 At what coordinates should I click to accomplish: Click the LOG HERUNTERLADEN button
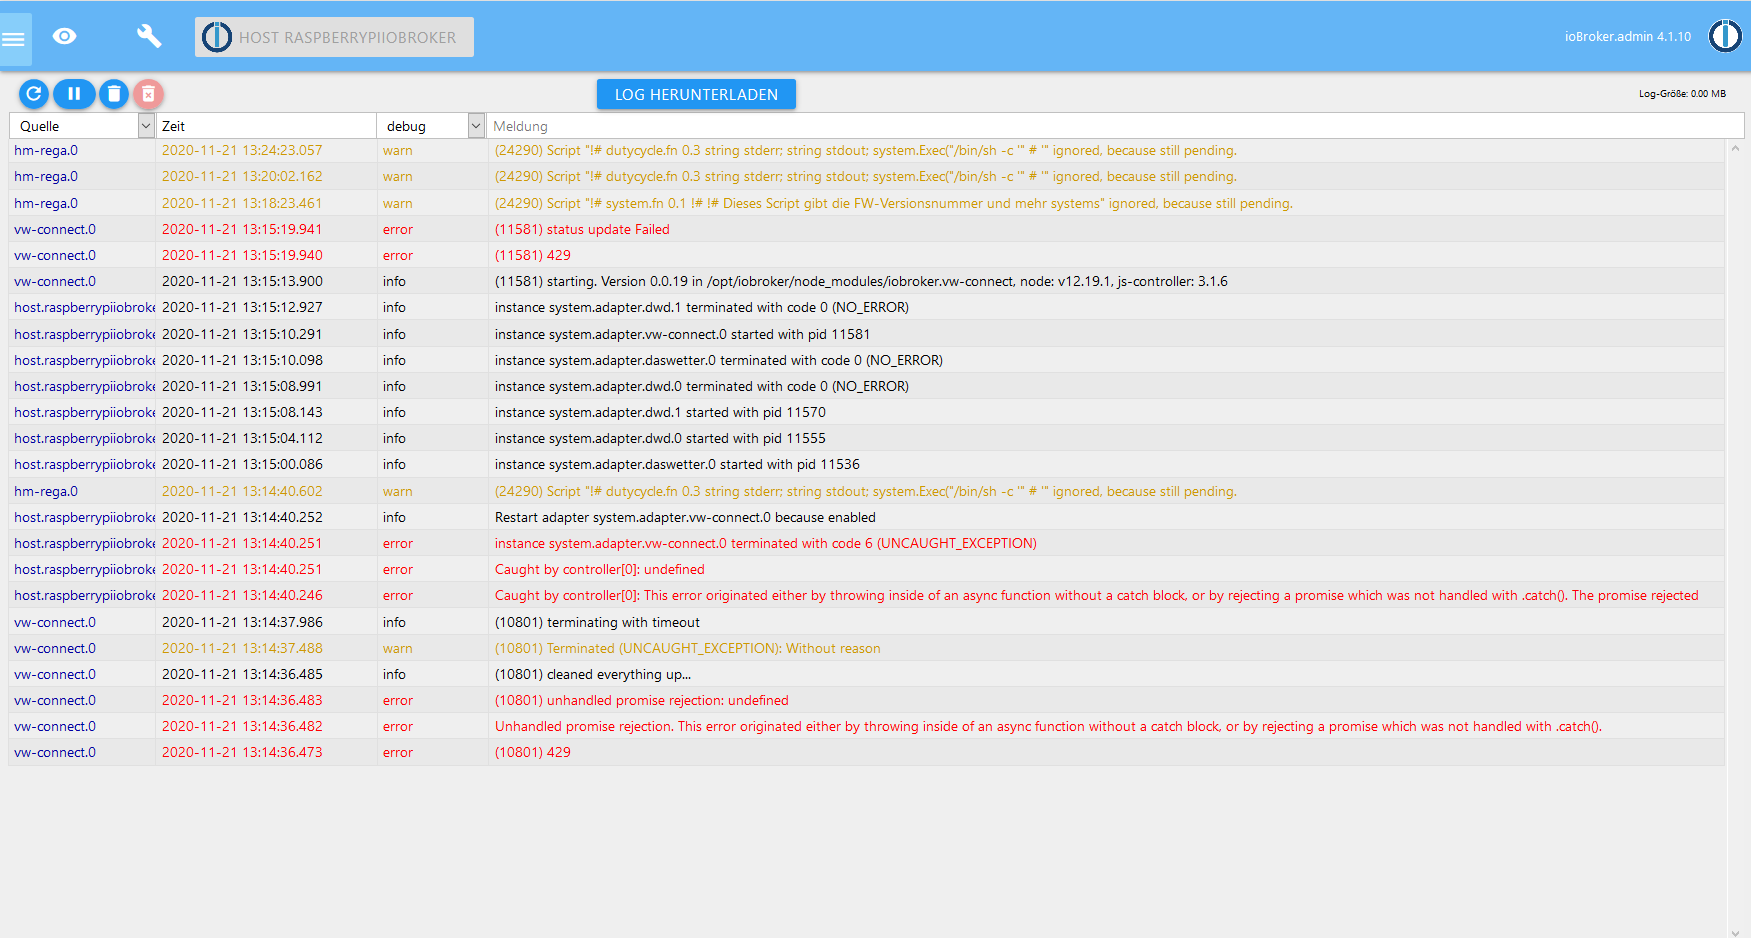[x=696, y=94]
